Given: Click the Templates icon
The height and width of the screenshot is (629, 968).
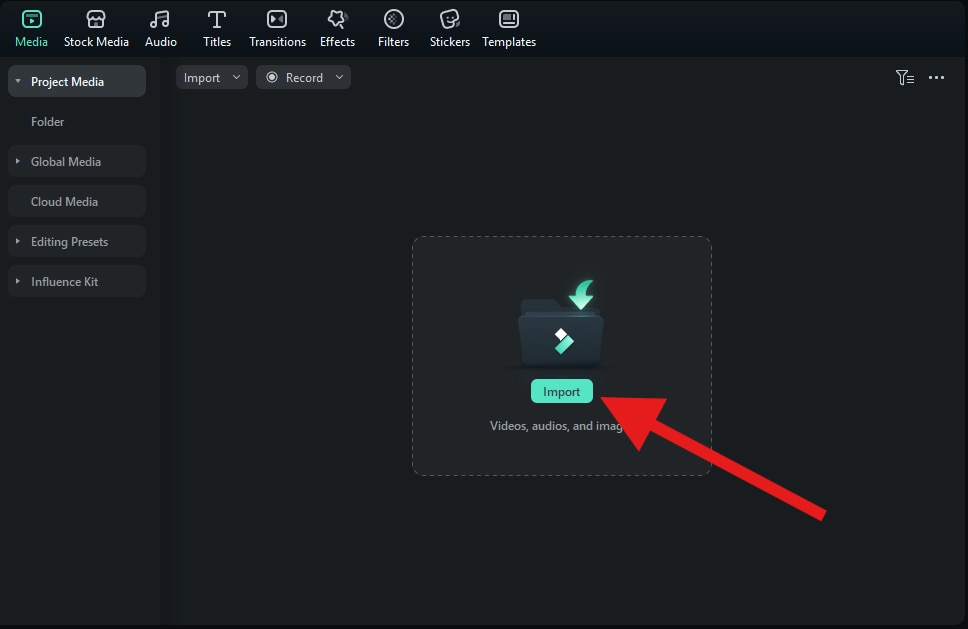Looking at the screenshot, I should [509, 18].
